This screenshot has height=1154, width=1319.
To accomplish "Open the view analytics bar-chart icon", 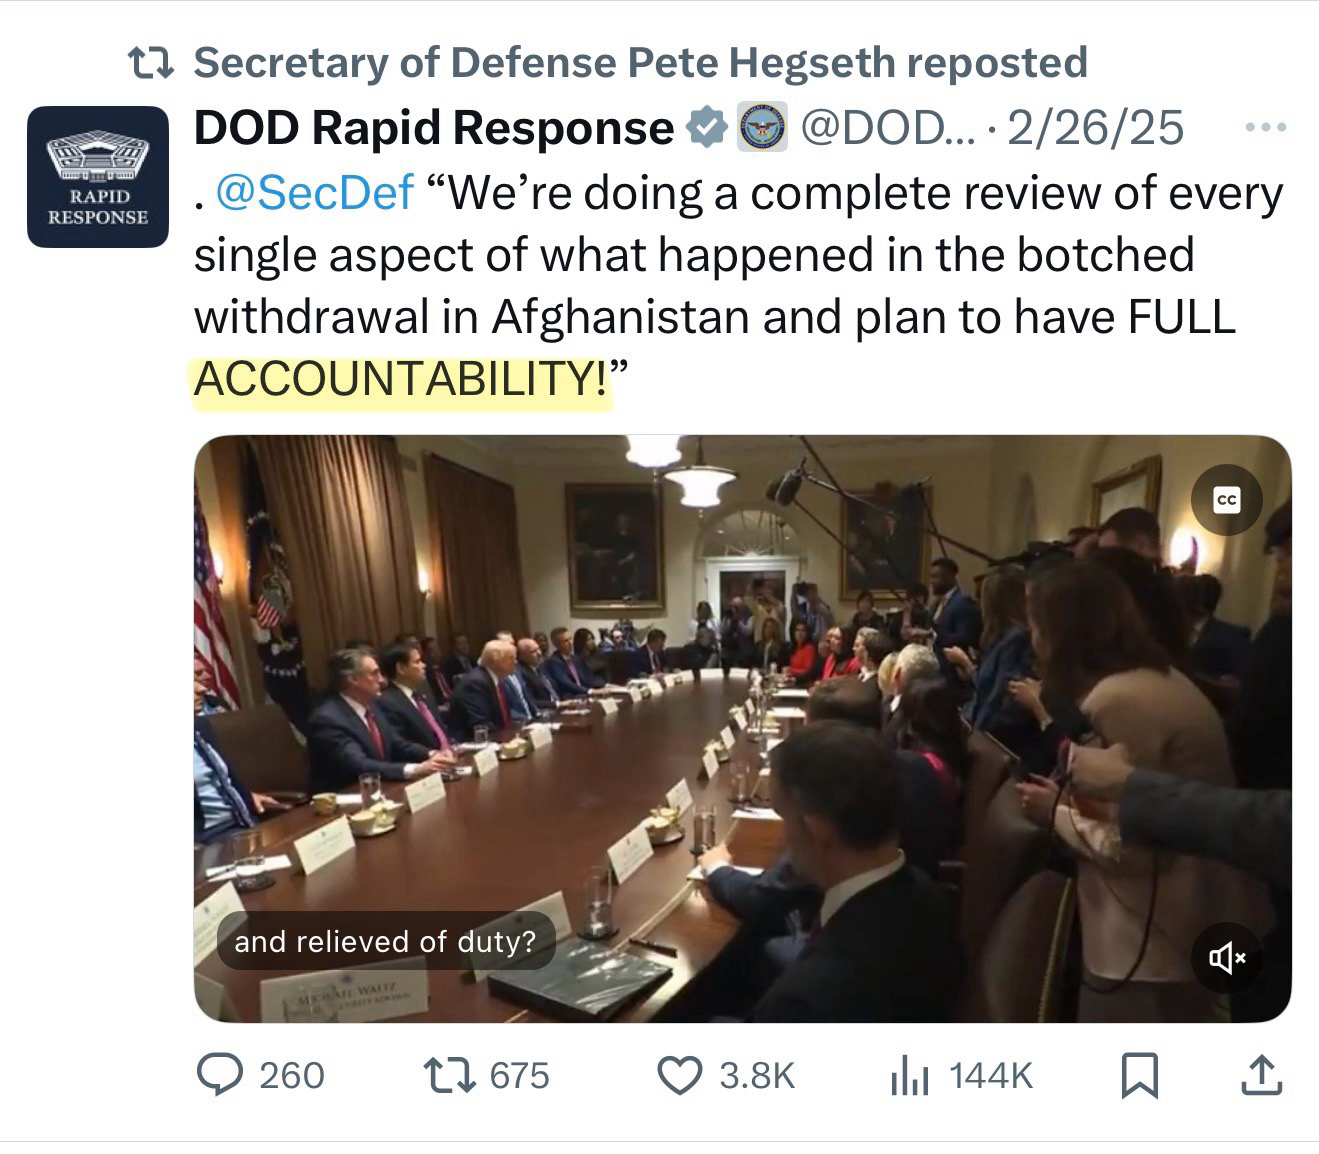I will [x=909, y=1077].
